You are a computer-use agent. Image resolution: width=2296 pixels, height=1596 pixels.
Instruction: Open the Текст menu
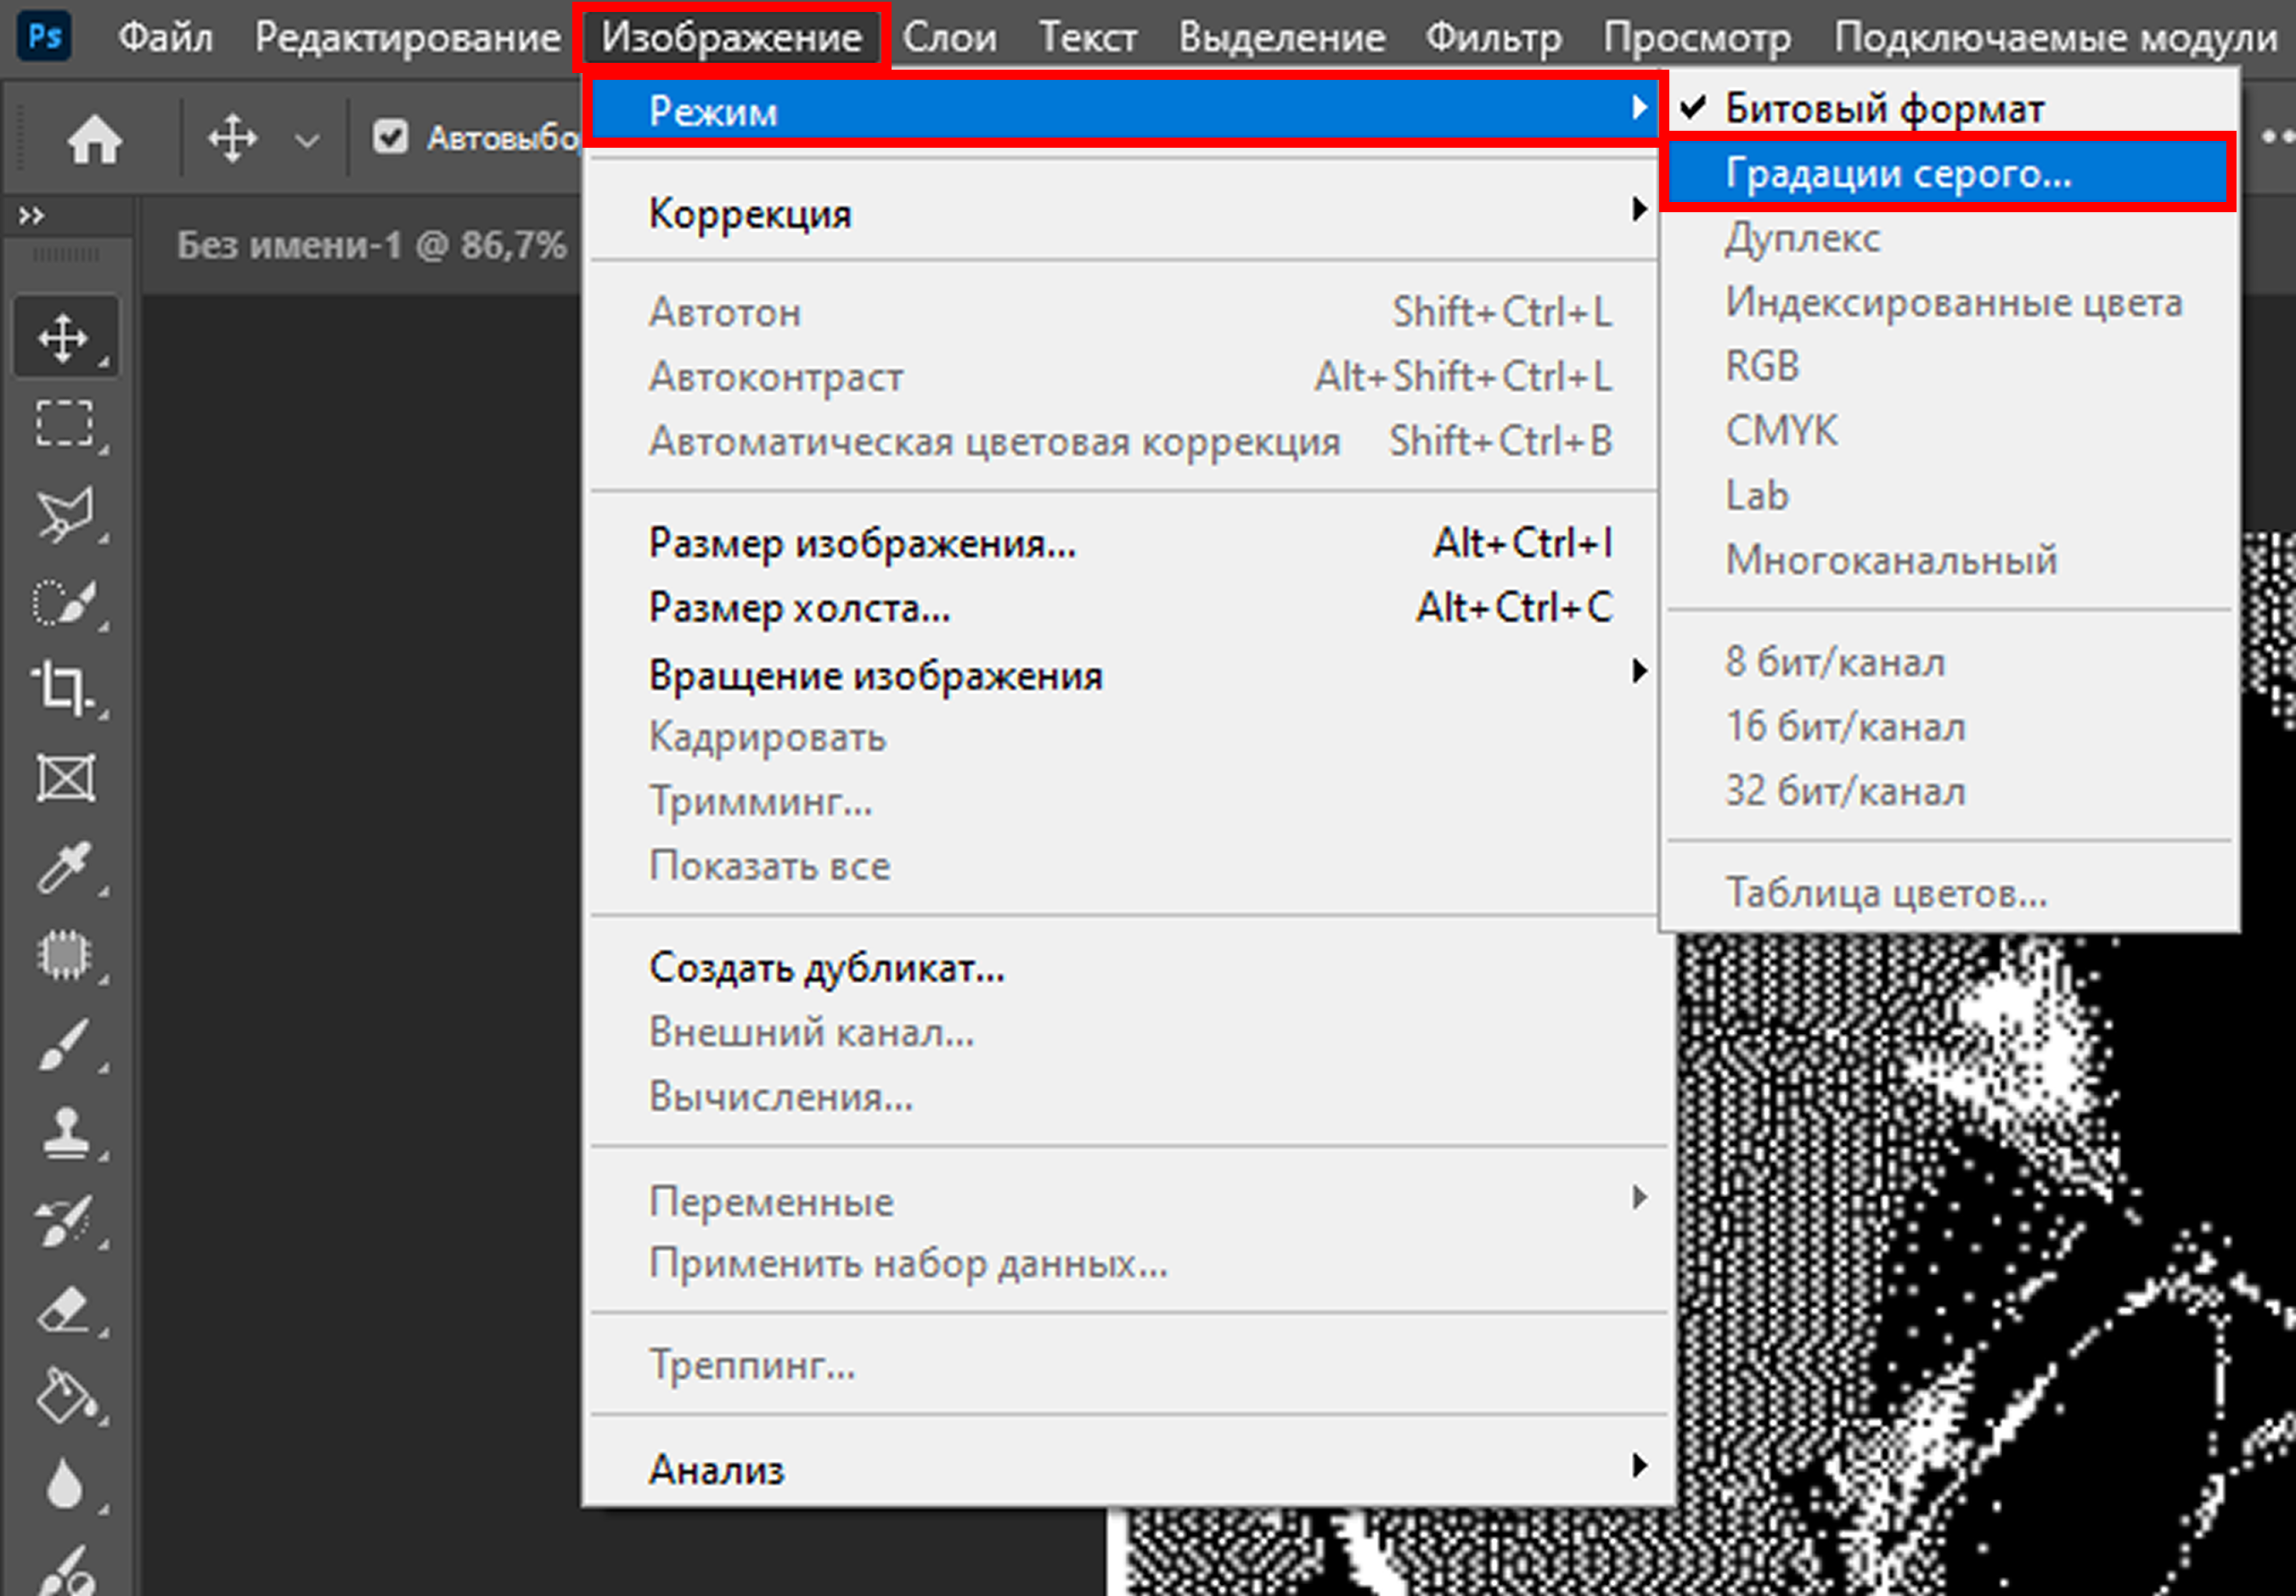pos(1088,37)
